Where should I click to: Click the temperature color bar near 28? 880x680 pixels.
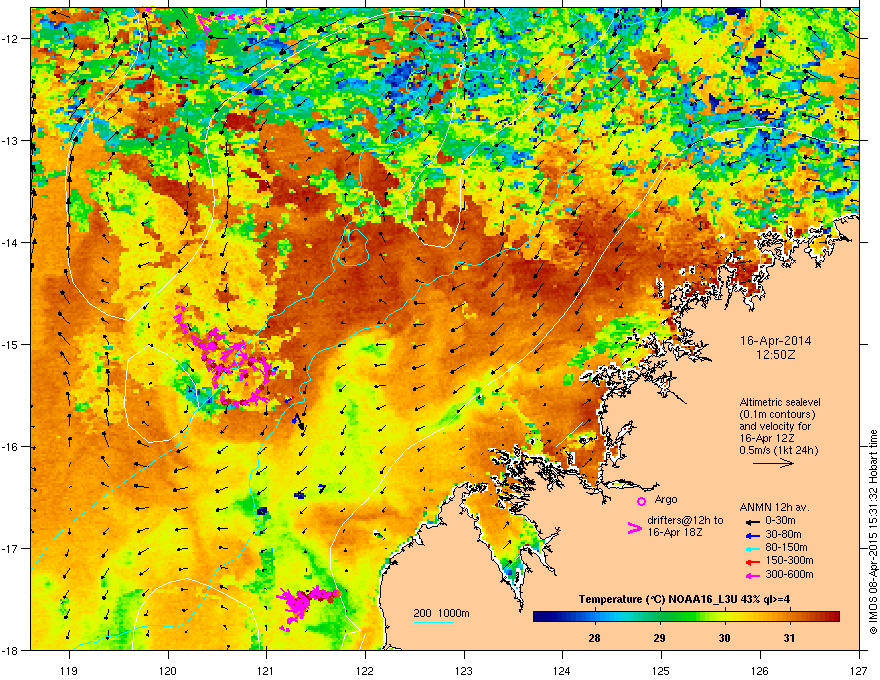point(594,617)
